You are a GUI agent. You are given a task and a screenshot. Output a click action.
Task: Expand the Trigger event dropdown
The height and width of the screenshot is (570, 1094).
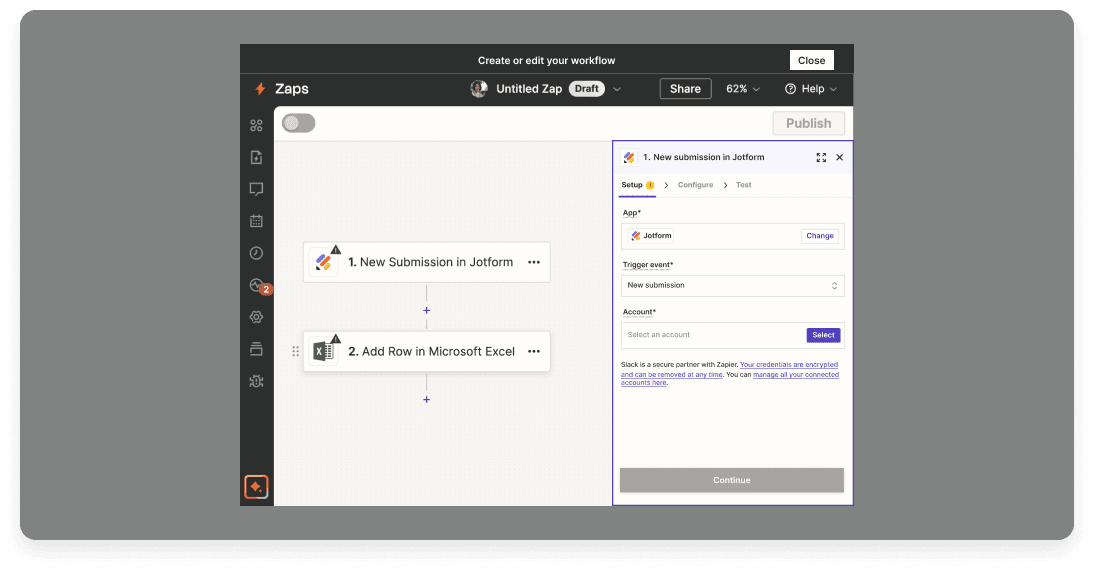coord(732,286)
